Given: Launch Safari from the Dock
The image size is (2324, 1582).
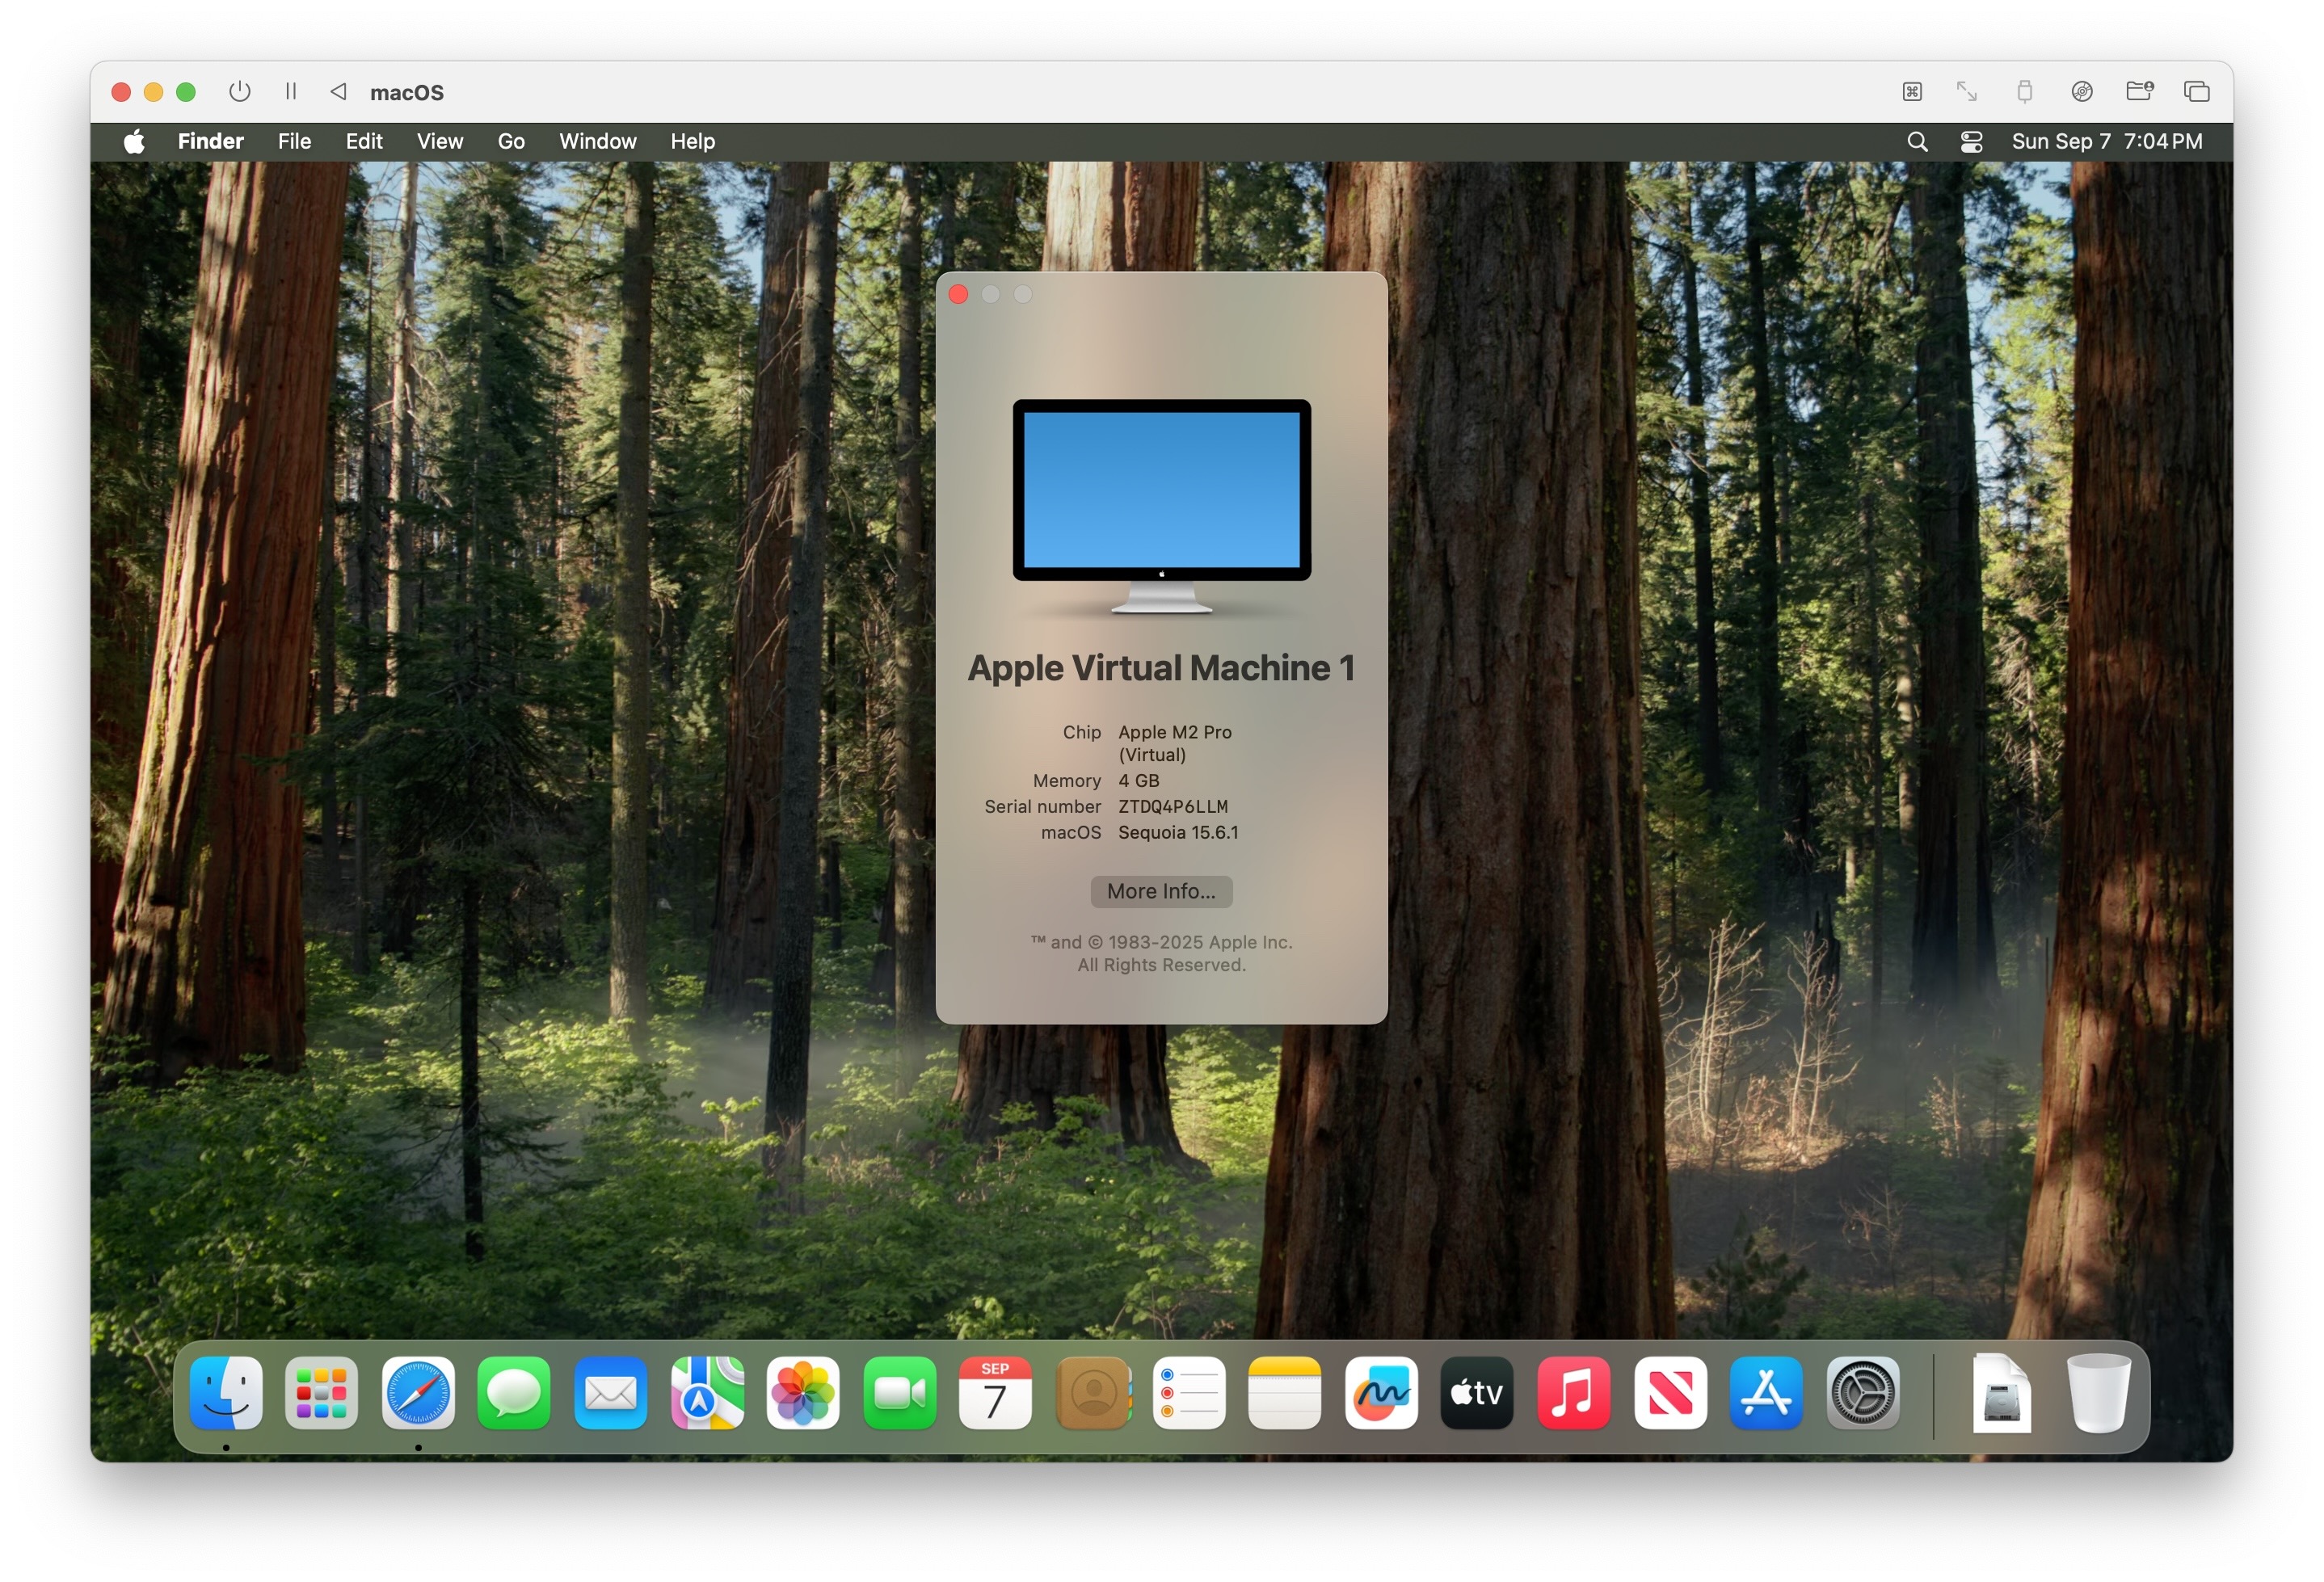Looking at the screenshot, I should coord(418,1393).
